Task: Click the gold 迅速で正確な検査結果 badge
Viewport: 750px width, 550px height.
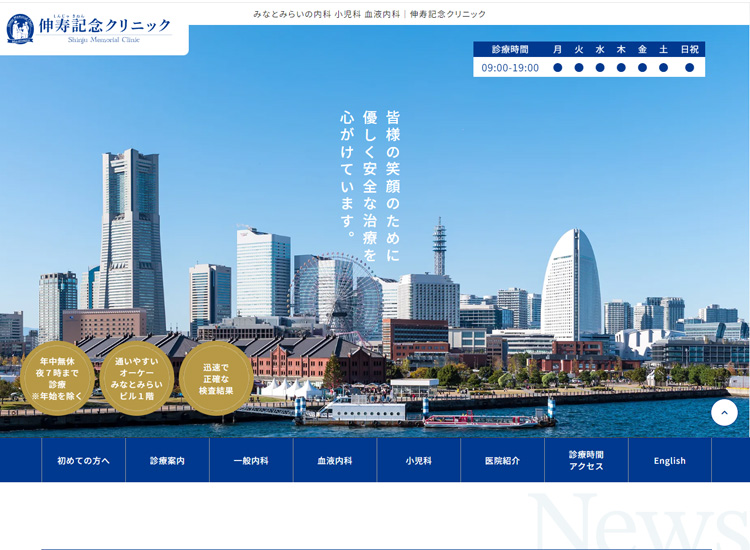Action: click(x=216, y=378)
